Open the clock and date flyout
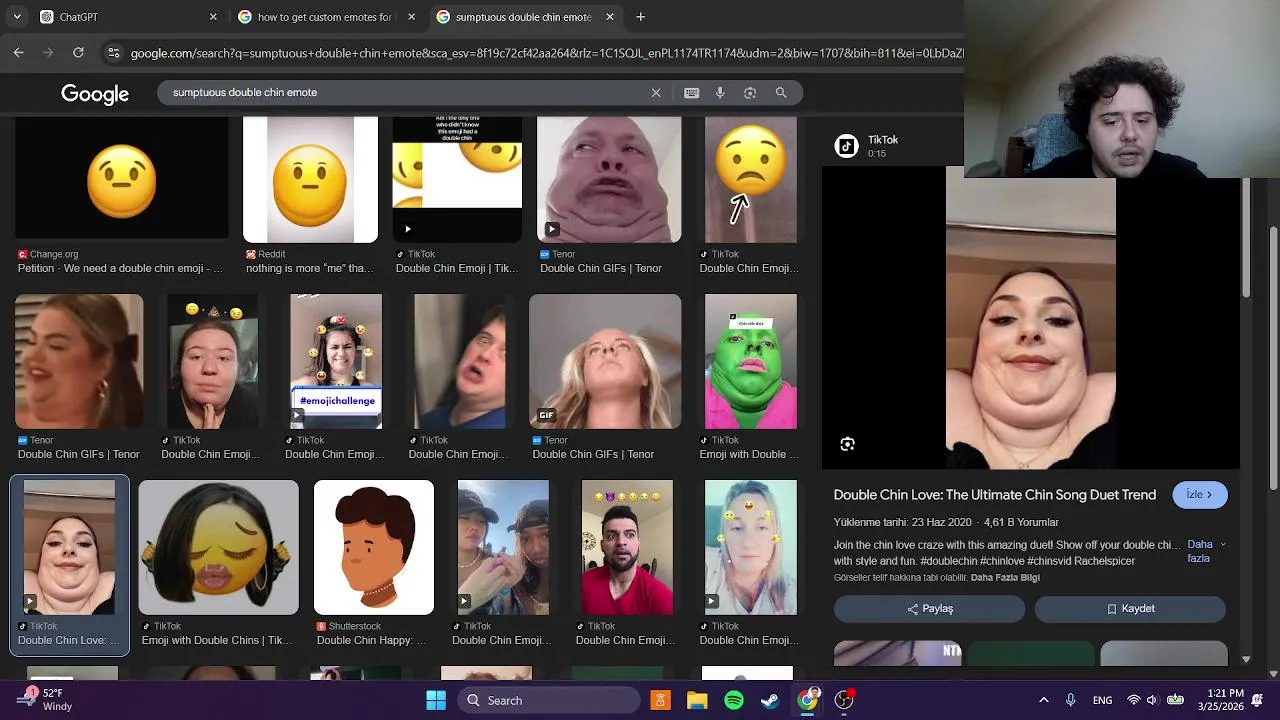Viewport: 1280px width, 720px height. pyautogui.click(x=1225, y=700)
